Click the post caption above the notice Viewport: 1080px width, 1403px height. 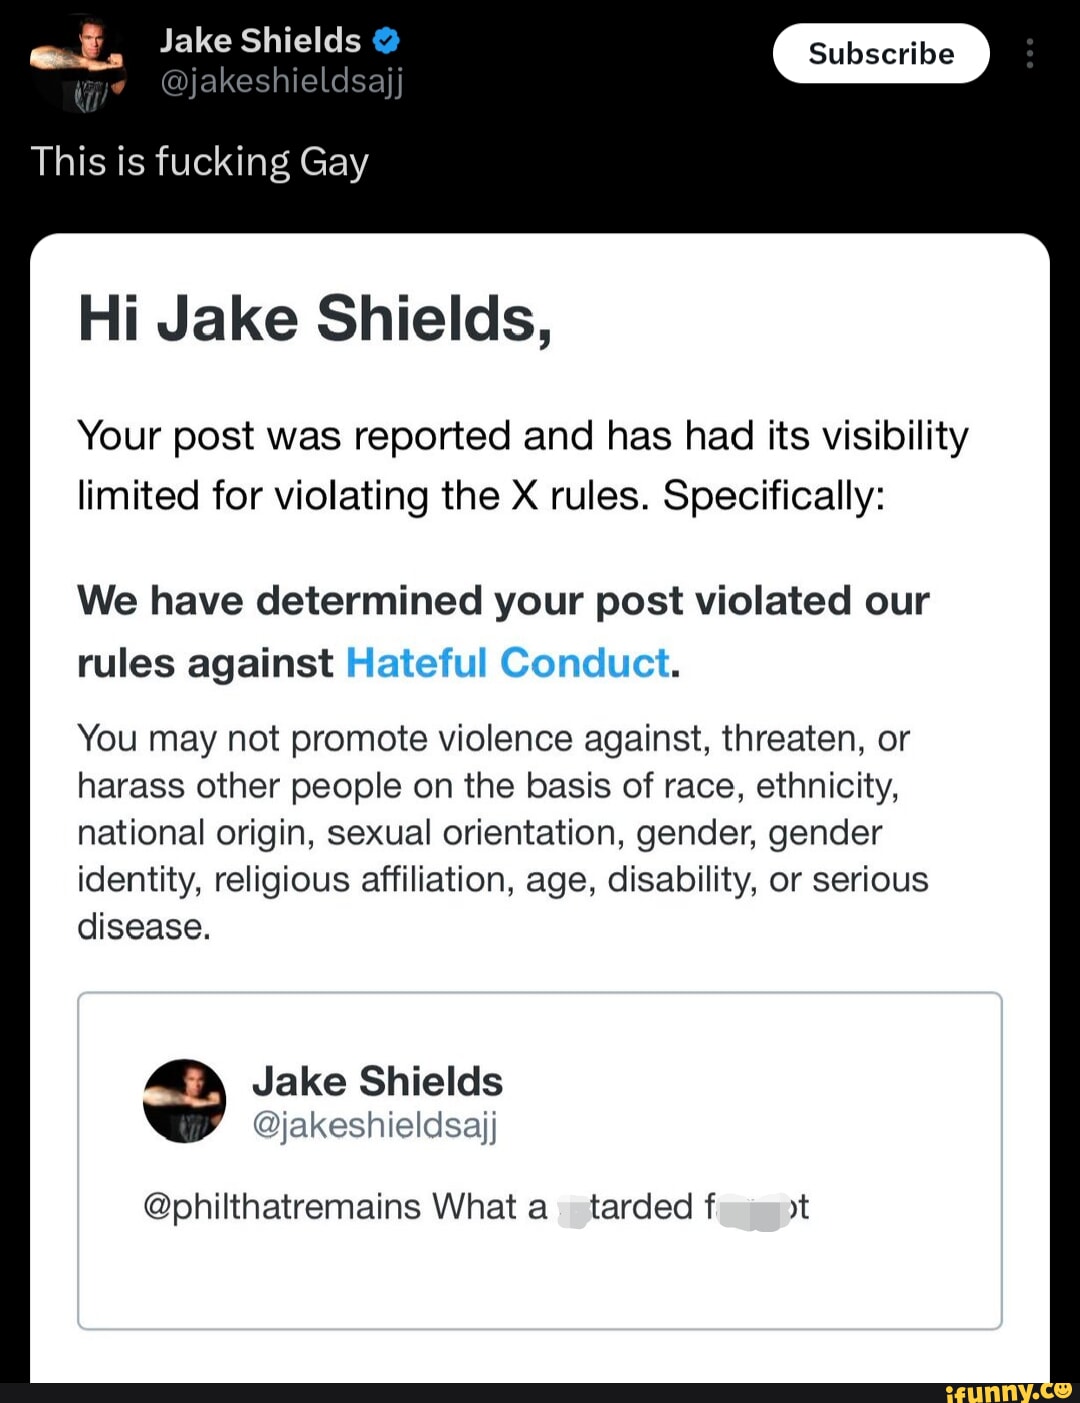point(200,162)
